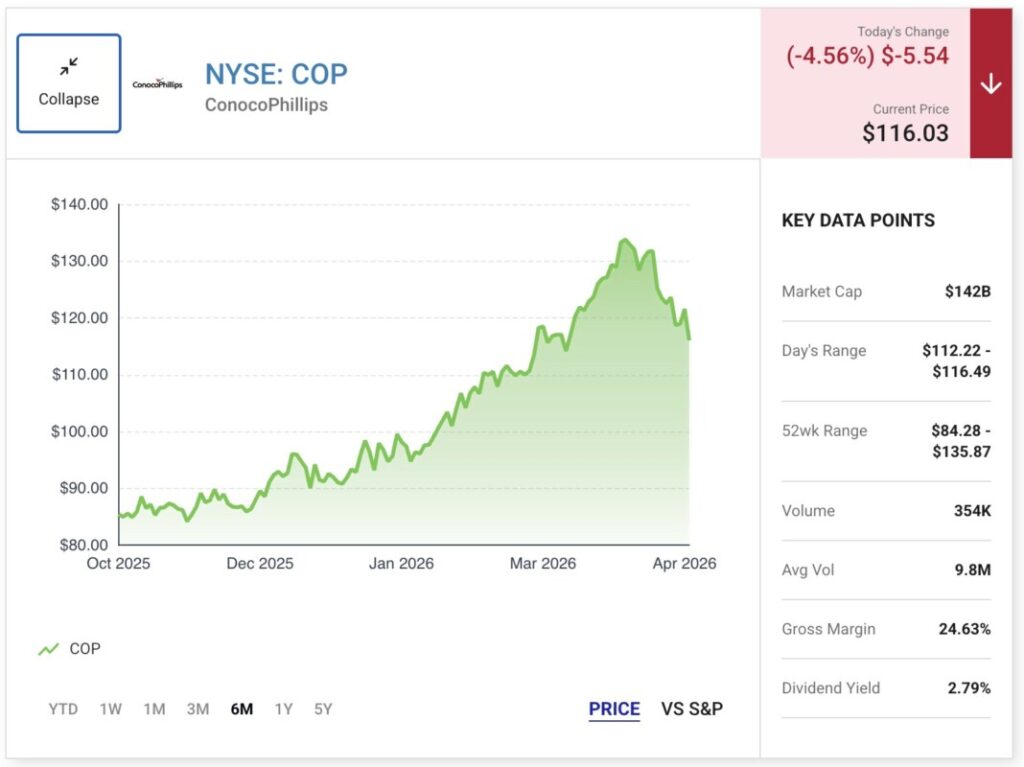Compare with VS S&P view
Image resolution: width=1024 pixels, height=767 pixels.
pos(692,709)
